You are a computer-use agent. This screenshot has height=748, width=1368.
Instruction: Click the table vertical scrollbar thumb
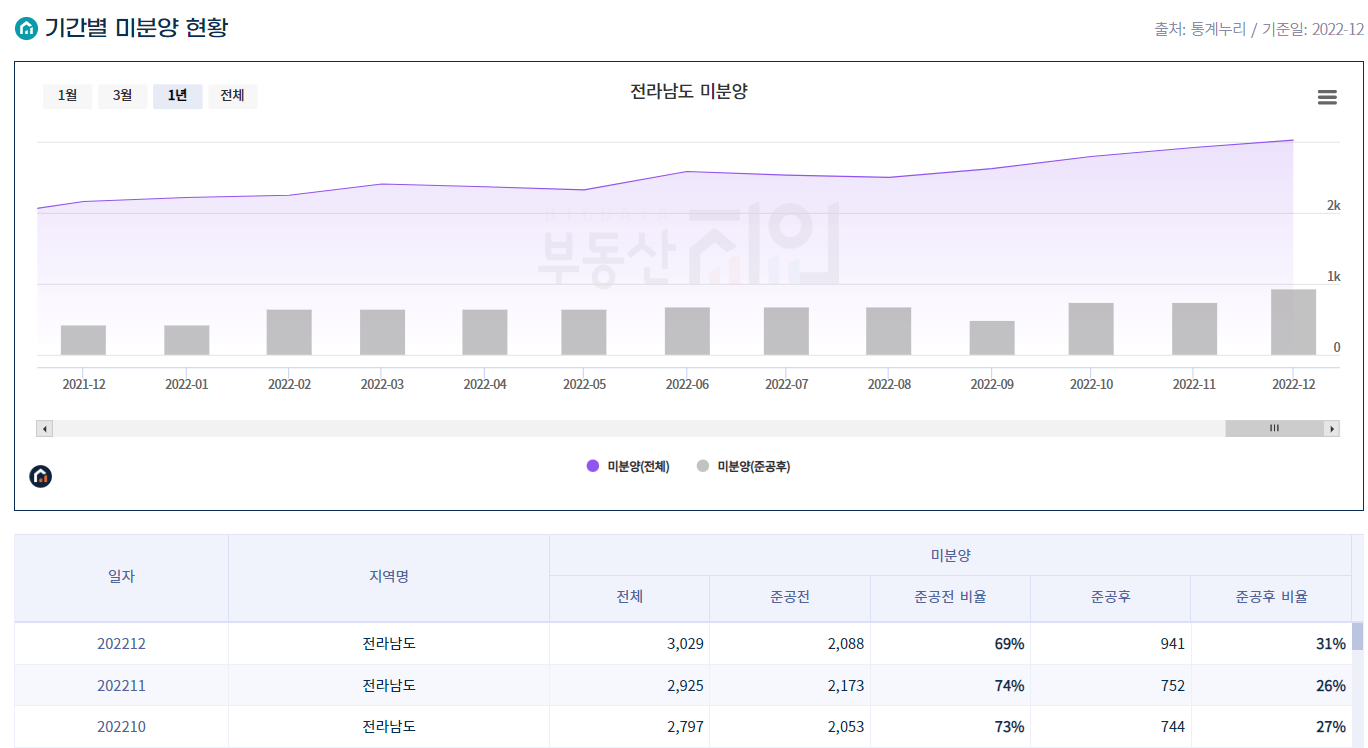click(1357, 636)
